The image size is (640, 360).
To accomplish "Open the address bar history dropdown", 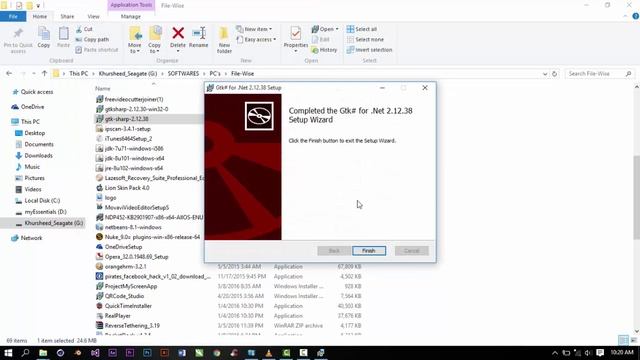I will [x=545, y=74].
